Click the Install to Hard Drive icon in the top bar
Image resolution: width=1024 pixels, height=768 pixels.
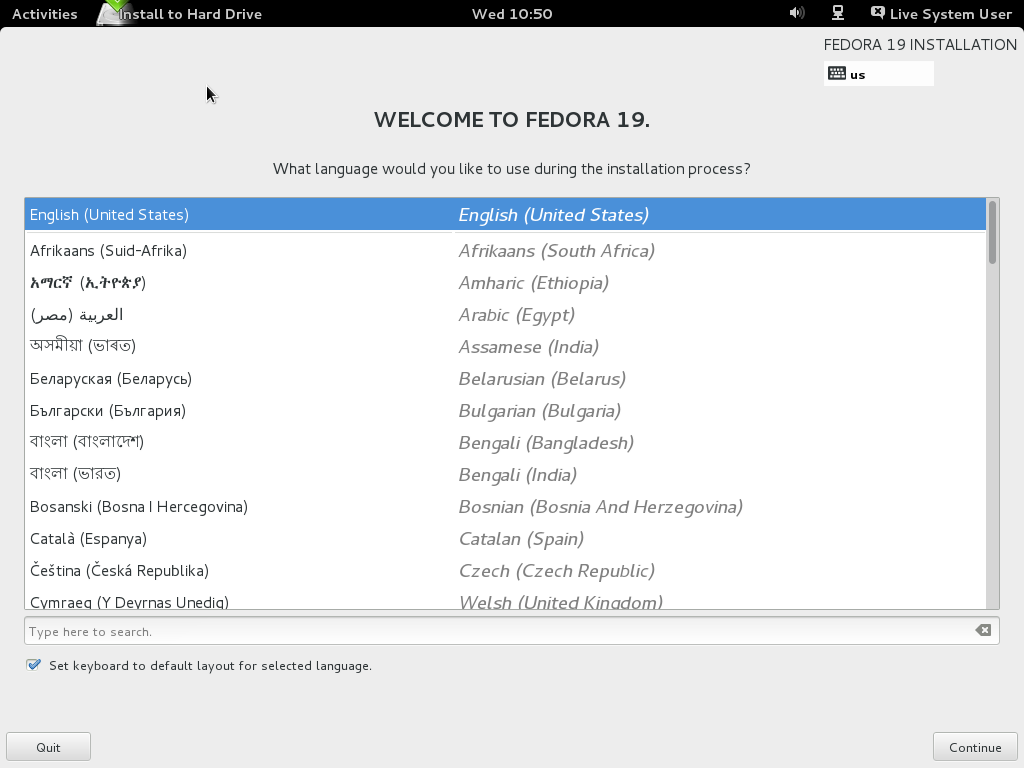tap(110, 13)
